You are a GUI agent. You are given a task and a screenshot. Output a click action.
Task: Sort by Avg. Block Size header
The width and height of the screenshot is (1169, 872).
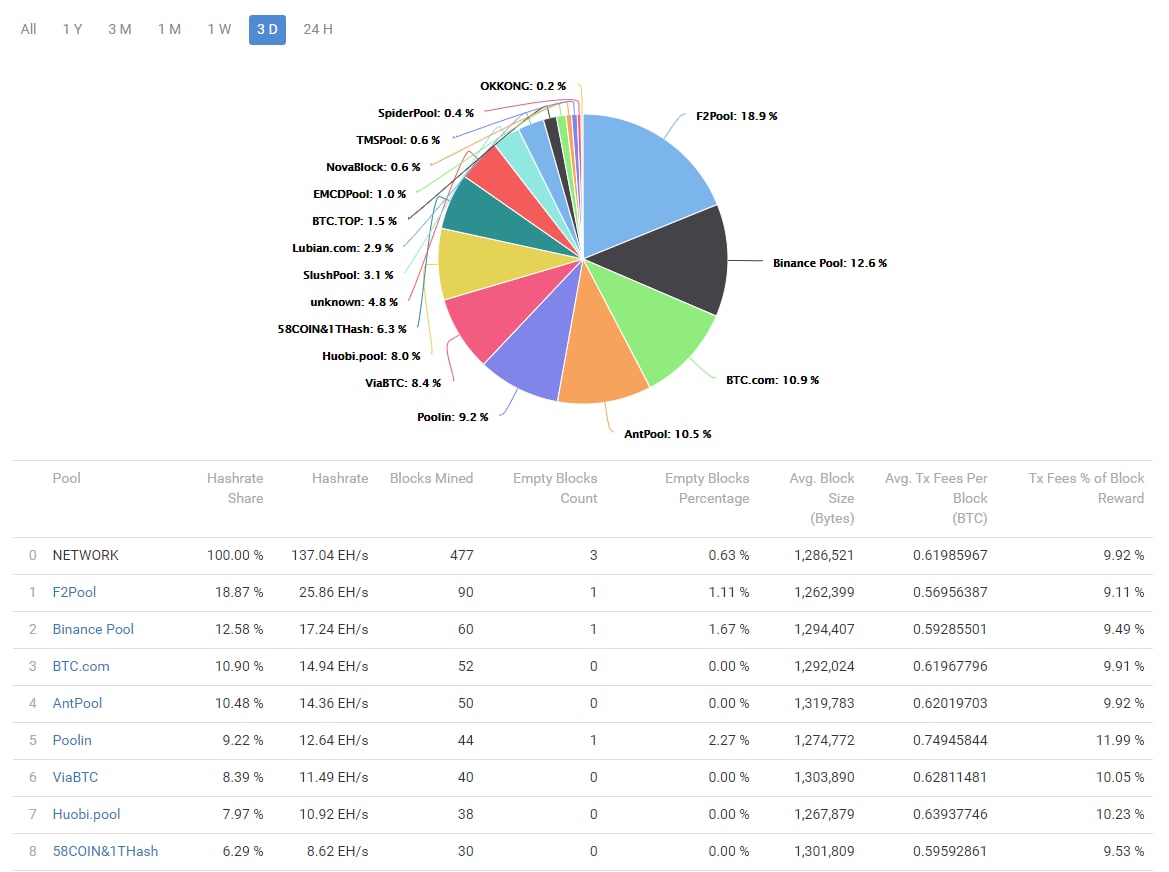coord(822,499)
